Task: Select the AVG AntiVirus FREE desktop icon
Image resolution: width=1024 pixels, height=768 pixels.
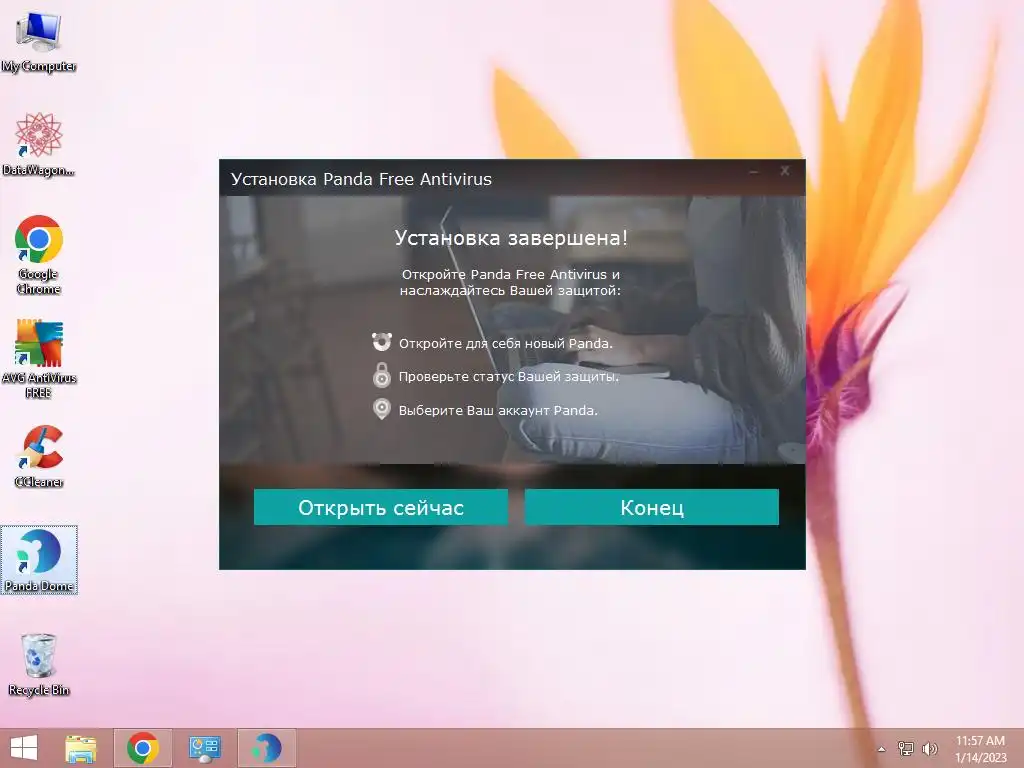Action: [x=39, y=359]
